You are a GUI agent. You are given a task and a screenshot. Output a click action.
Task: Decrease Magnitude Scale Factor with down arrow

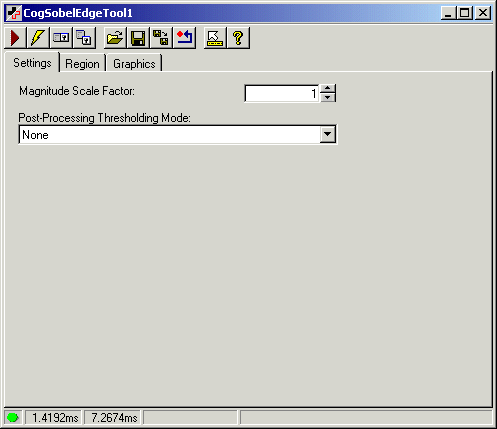[x=328, y=98]
